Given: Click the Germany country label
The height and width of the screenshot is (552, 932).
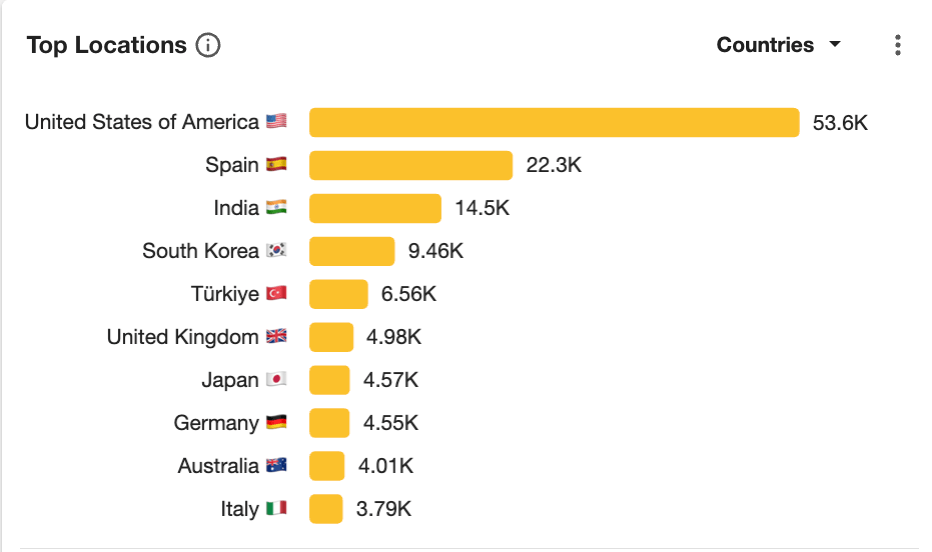Looking at the screenshot, I should point(216,423).
